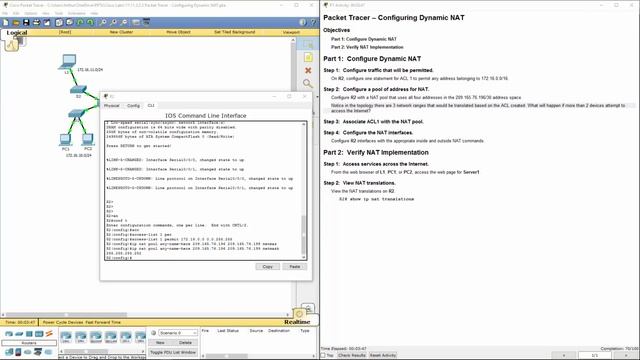Image resolution: width=640 pixels, height=360 pixels.
Task: Toggle the Top checkbox in activity window
Action: point(324,356)
